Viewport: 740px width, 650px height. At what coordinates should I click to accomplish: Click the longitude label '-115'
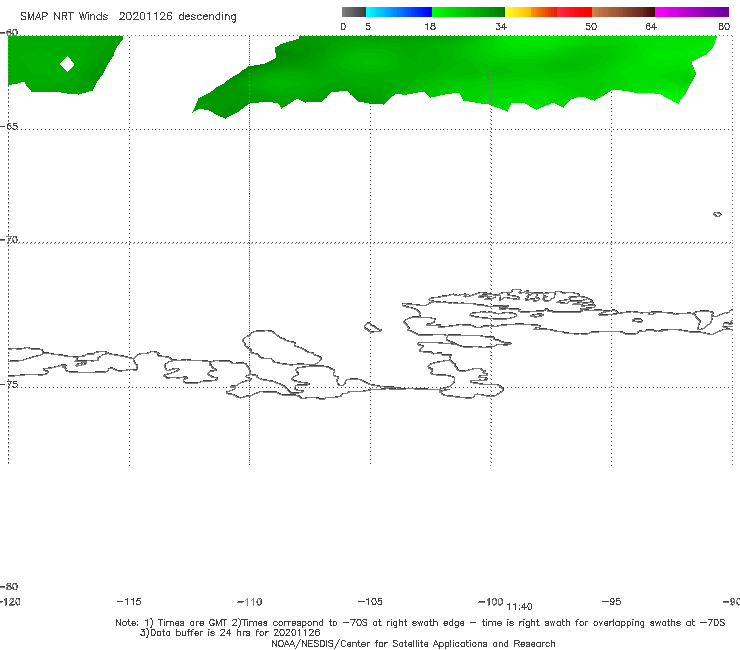[129, 602]
